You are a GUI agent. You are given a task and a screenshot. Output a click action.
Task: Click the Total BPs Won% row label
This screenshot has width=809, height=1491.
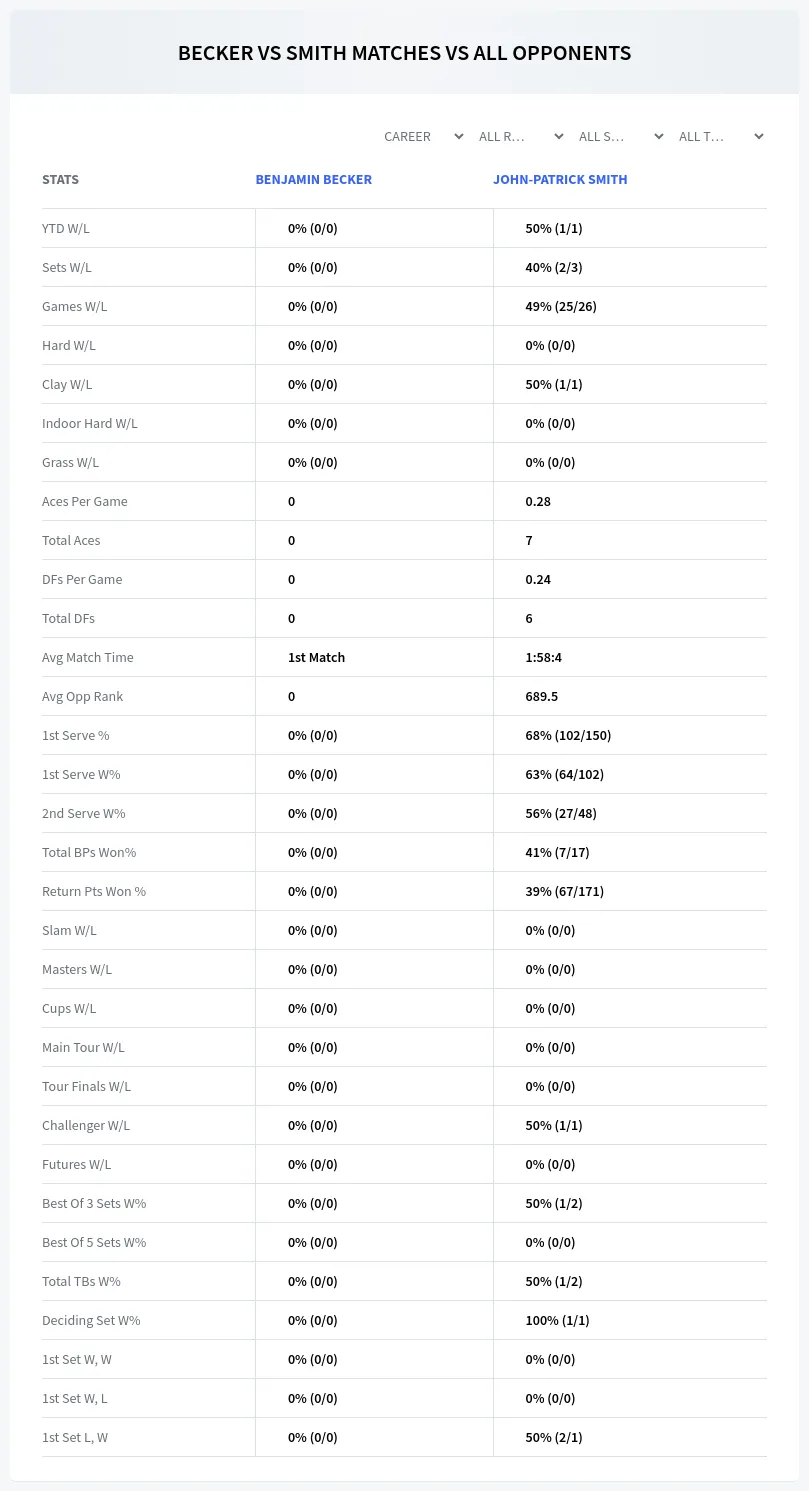[x=89, y=852]
